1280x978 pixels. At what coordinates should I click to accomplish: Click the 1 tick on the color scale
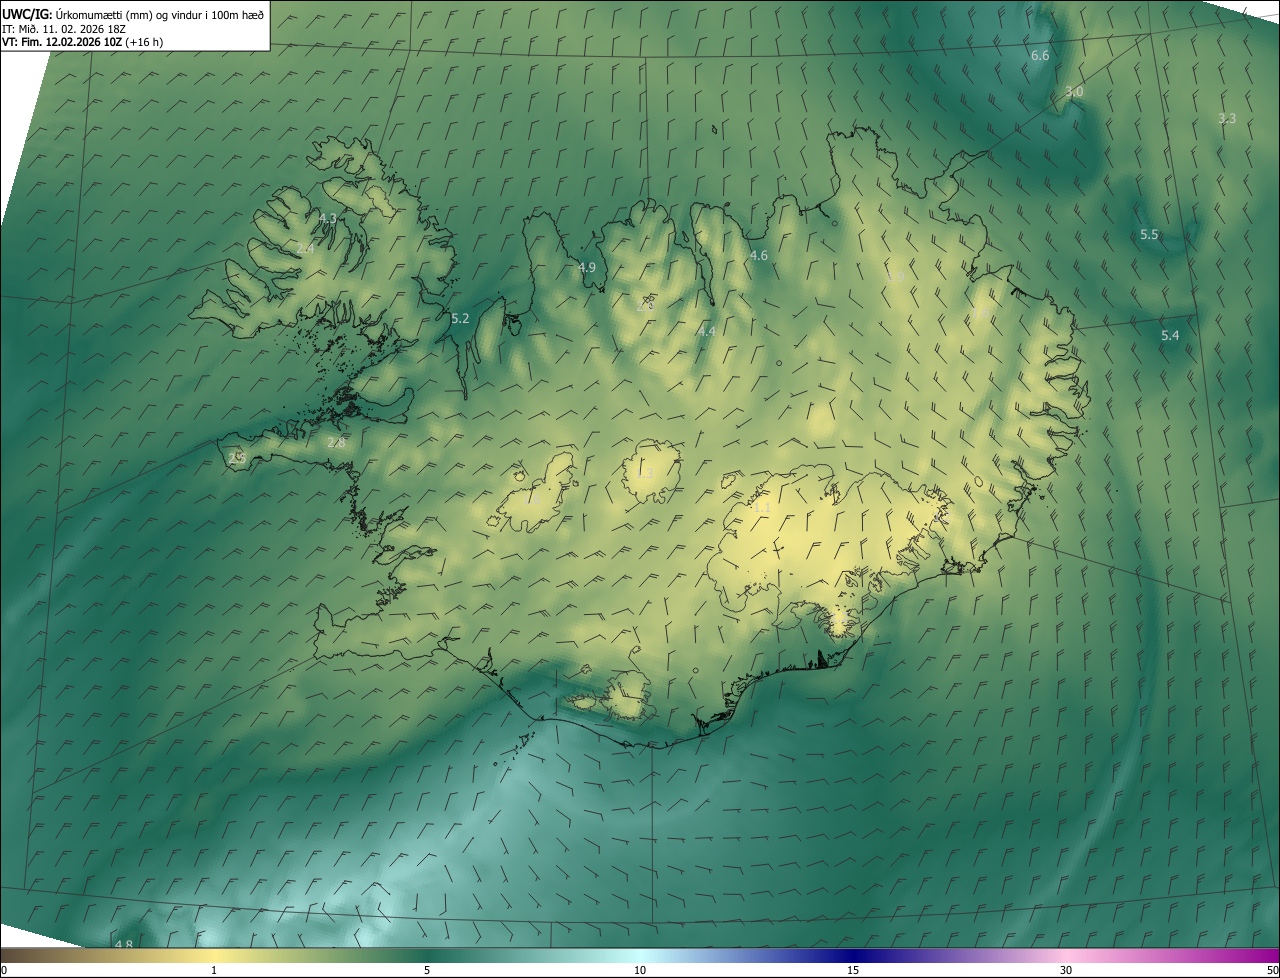click(214, 970)
